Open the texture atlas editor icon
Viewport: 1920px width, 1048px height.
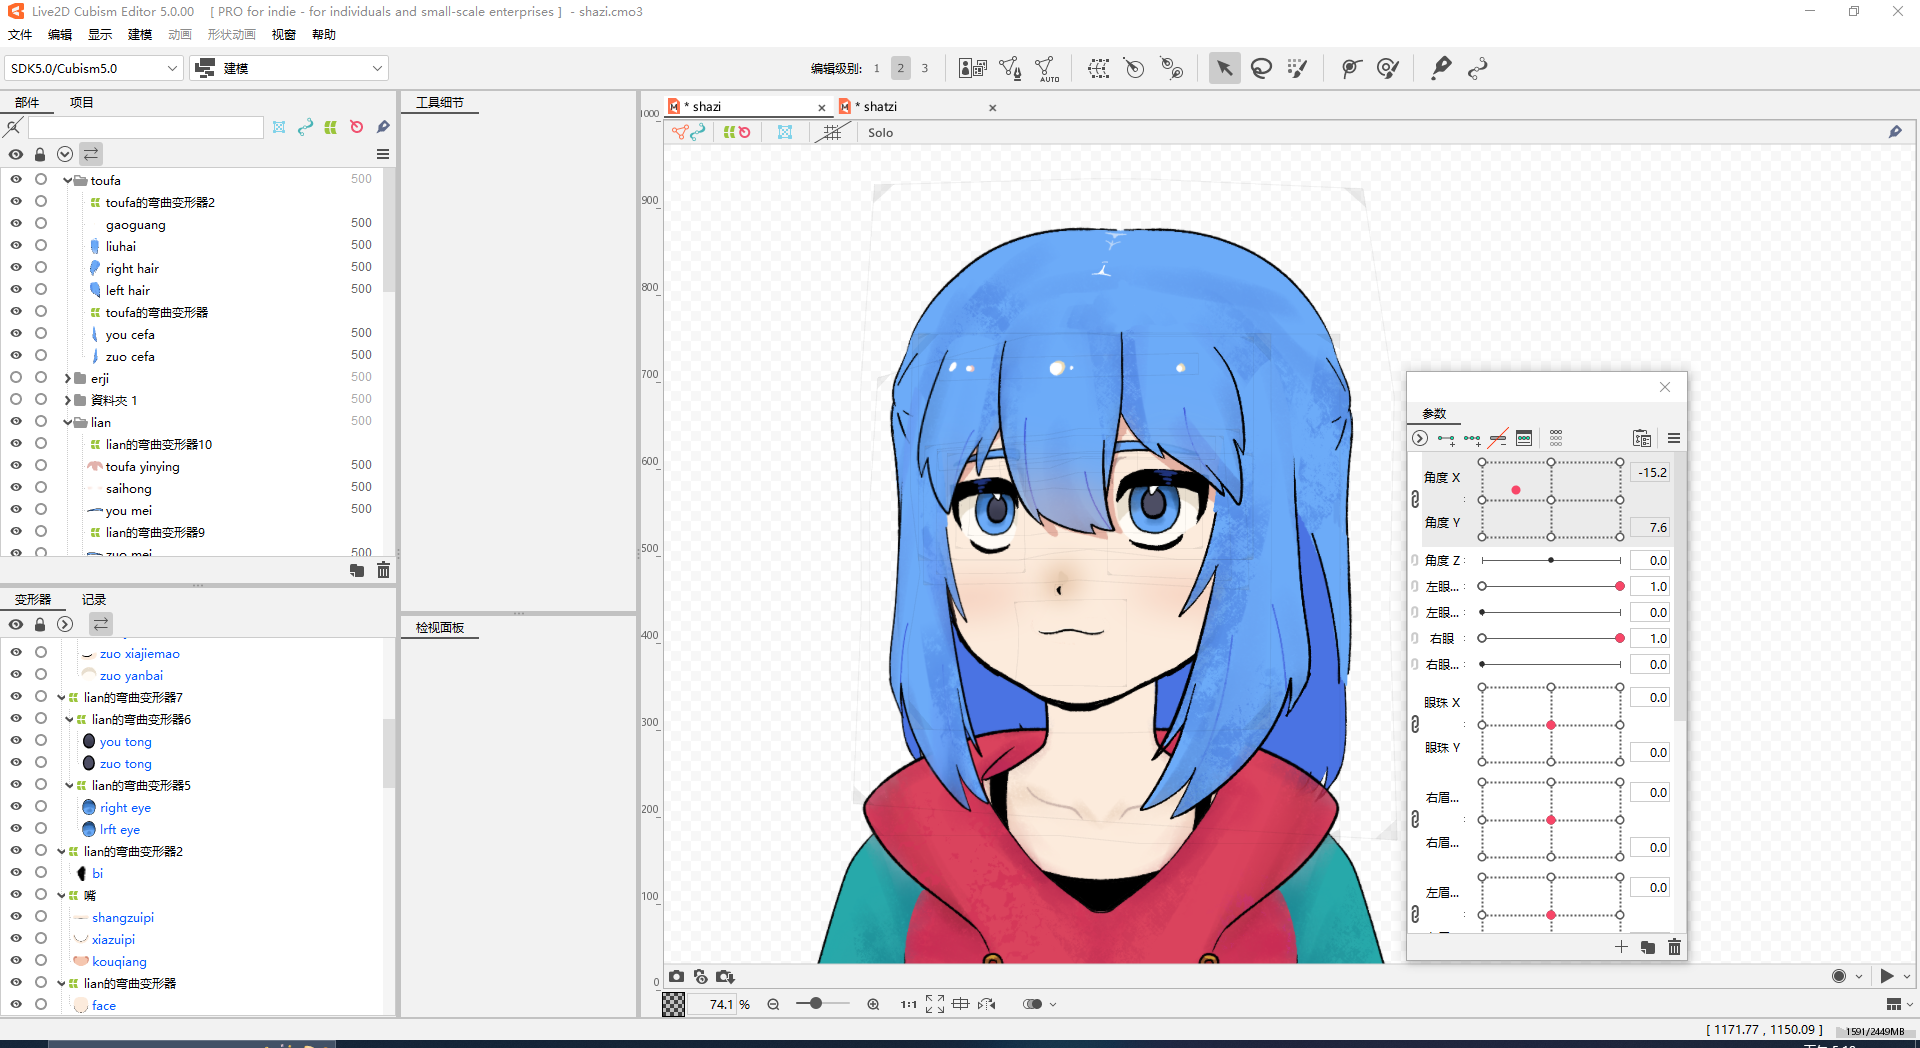click(x=972, y=68)
